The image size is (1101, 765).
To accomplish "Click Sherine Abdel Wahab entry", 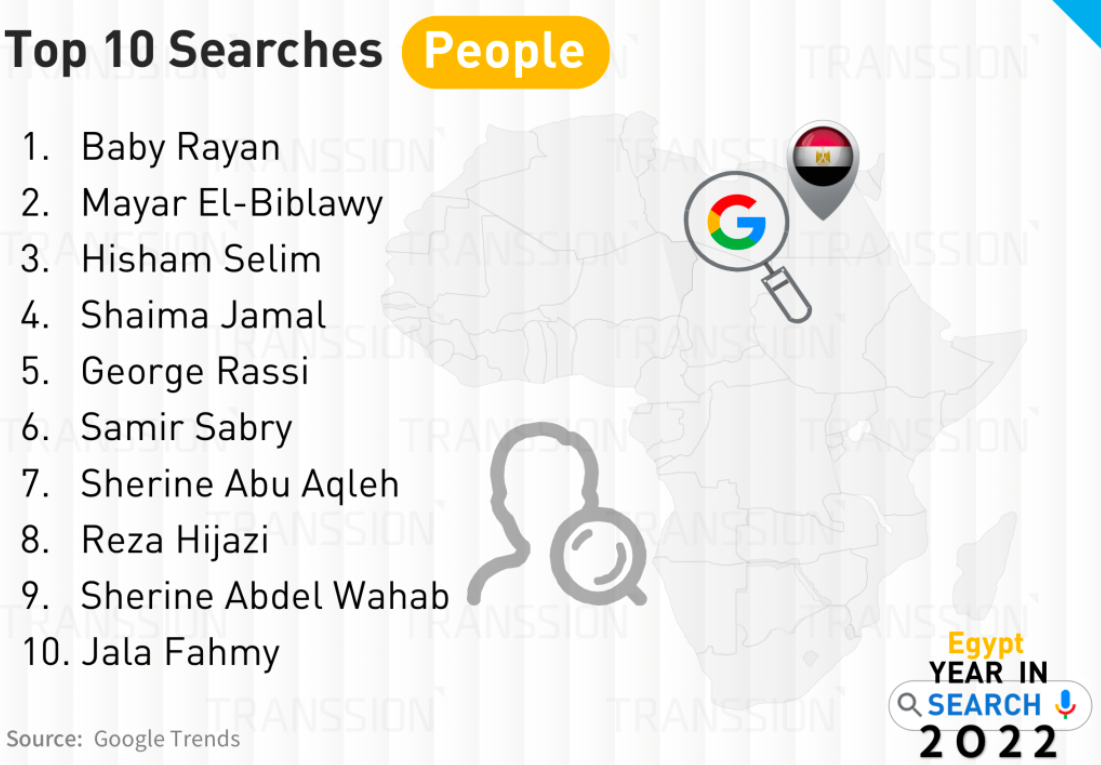I will pyautogui.click(x=265, y=596).
